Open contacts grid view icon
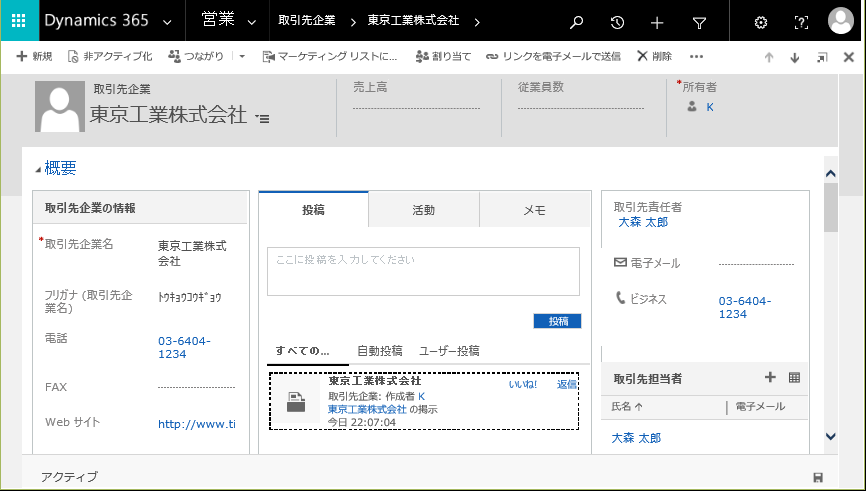The image size is (866, 491). pos(794,378)
